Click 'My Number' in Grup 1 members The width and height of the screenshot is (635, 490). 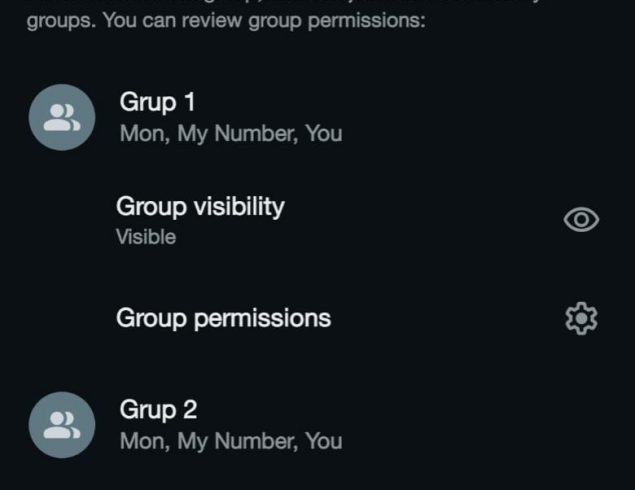tap(238, 134)
